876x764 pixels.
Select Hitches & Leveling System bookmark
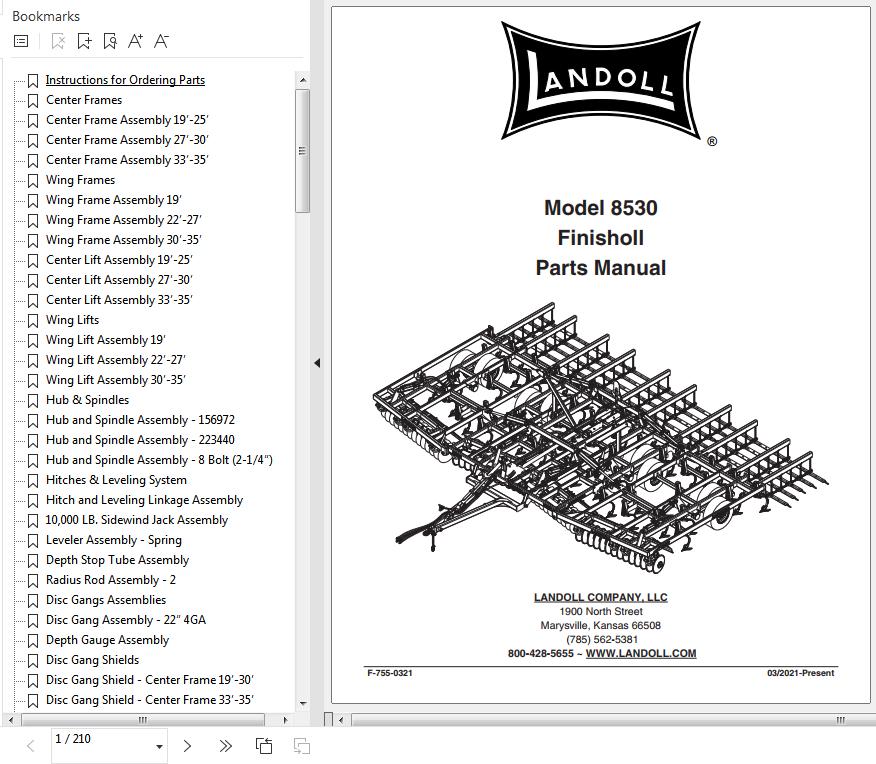coord(116,480)
